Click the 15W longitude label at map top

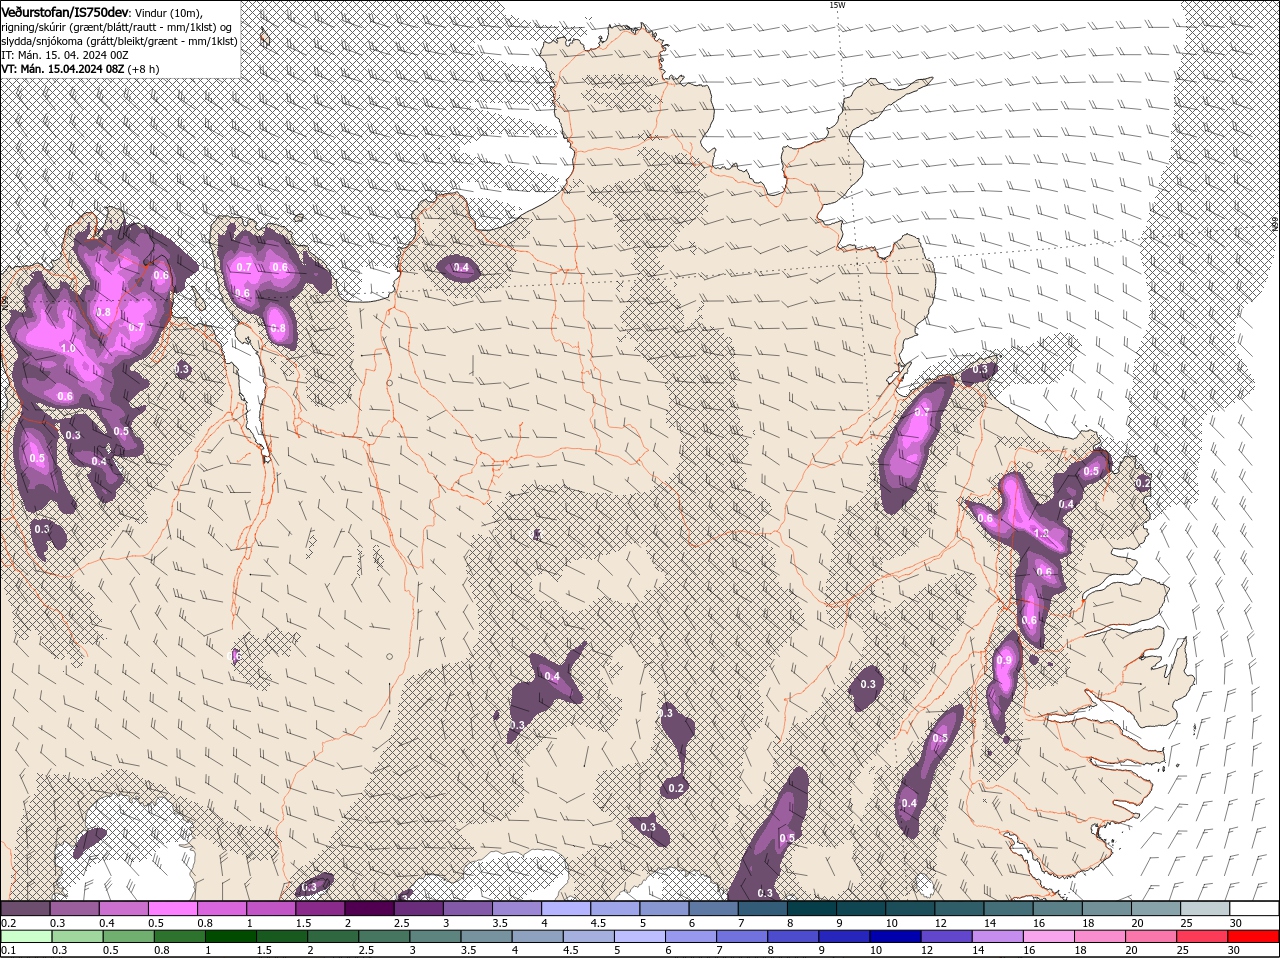coord(836,5)
